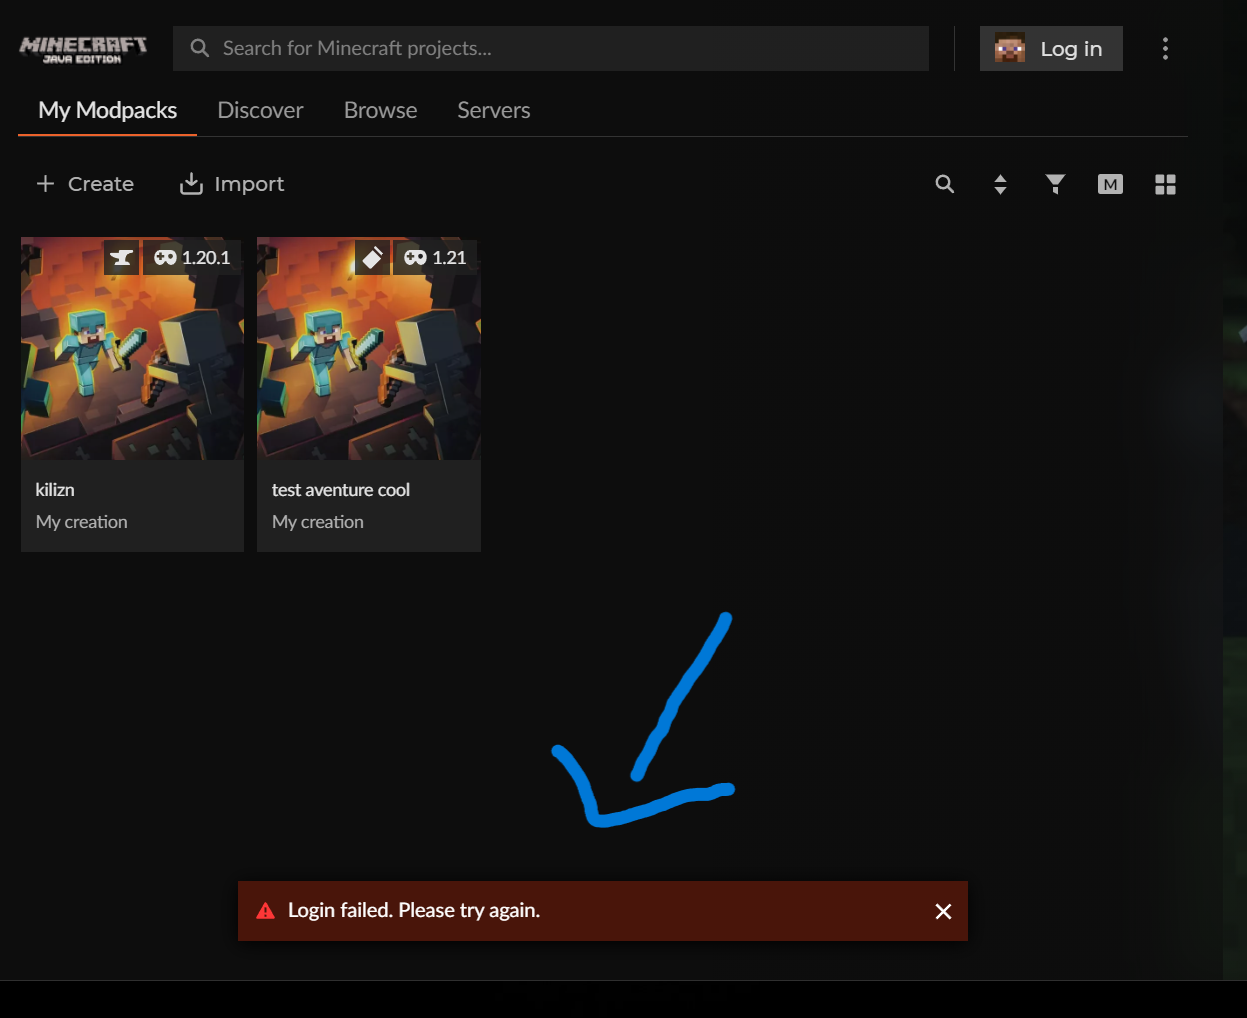Open the sort order arrows
Image resolution: width=1247 pixels, height=1018 pixels.
point(1000,184)
